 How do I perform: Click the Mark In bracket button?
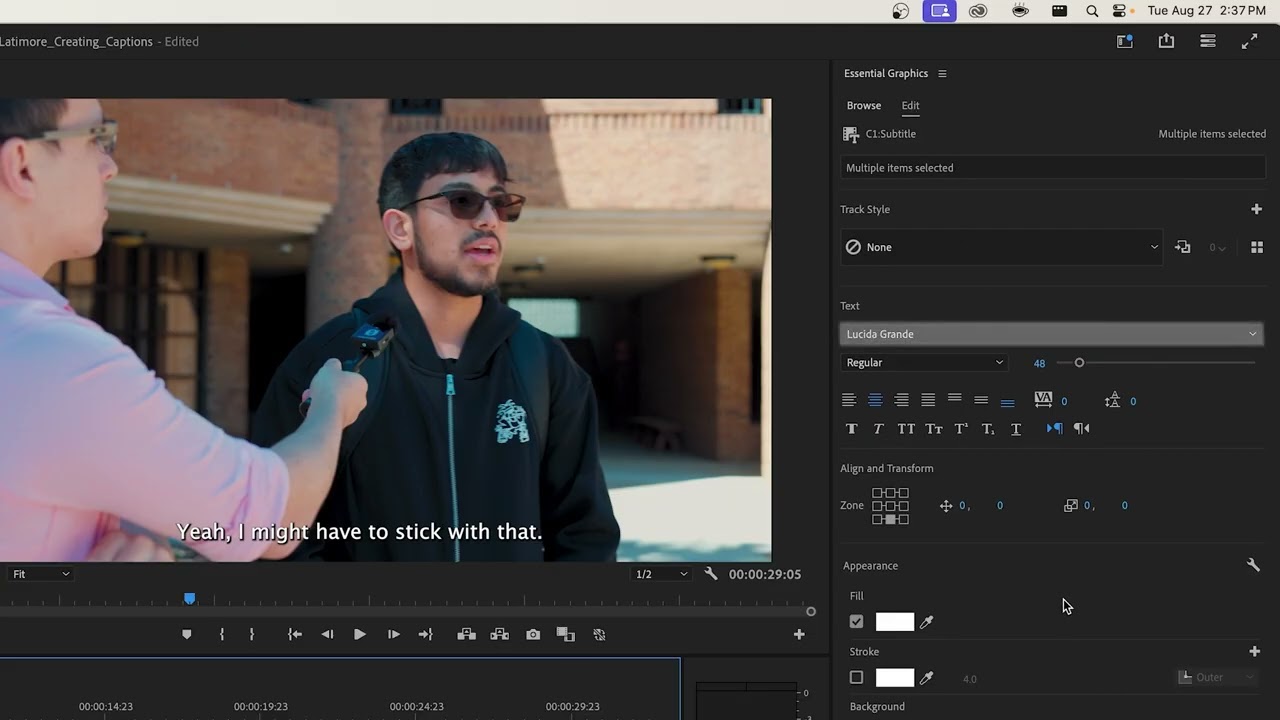click(x=222, y=634)
